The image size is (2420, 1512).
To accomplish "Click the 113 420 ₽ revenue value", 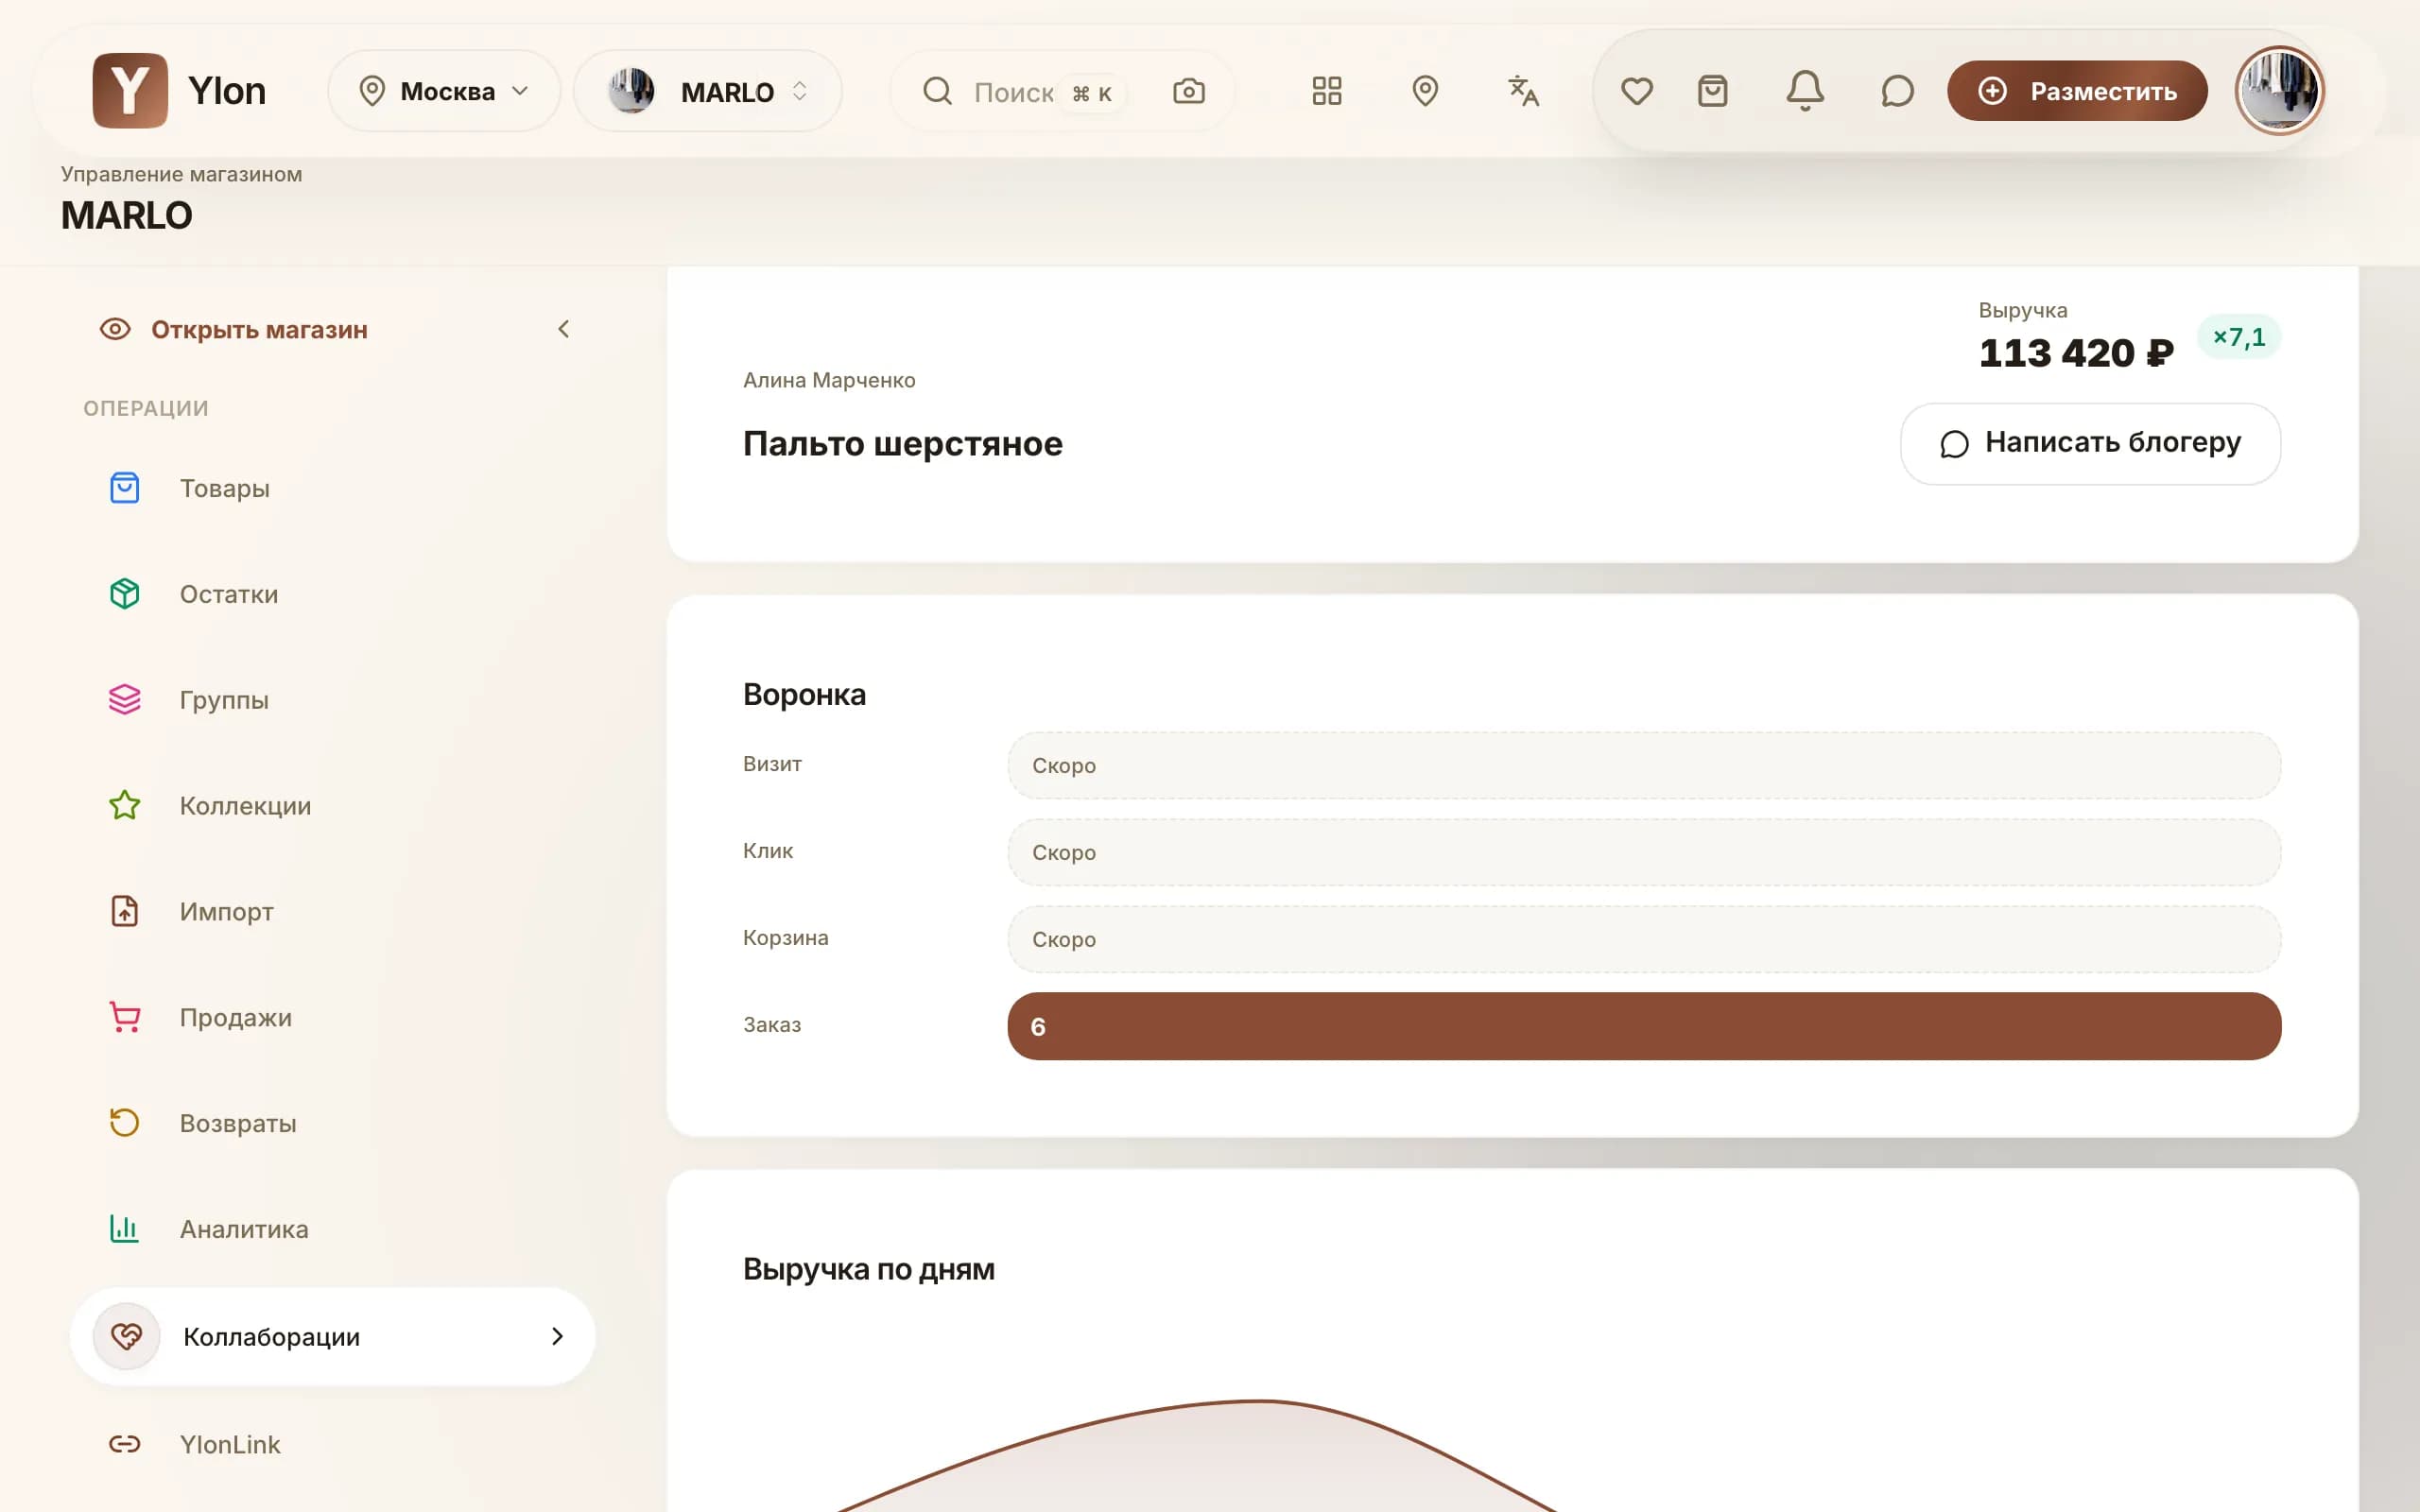I will (x=2076, y=353).
